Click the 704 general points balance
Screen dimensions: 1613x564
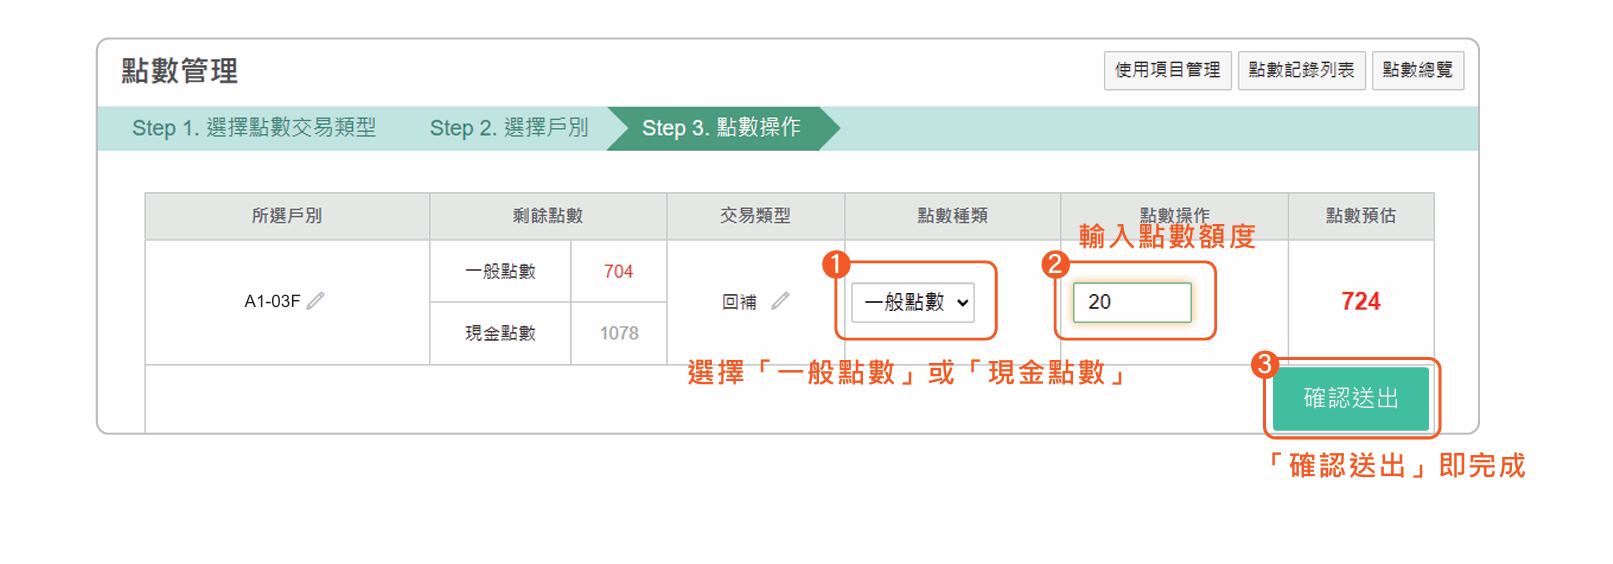[618, 271]
